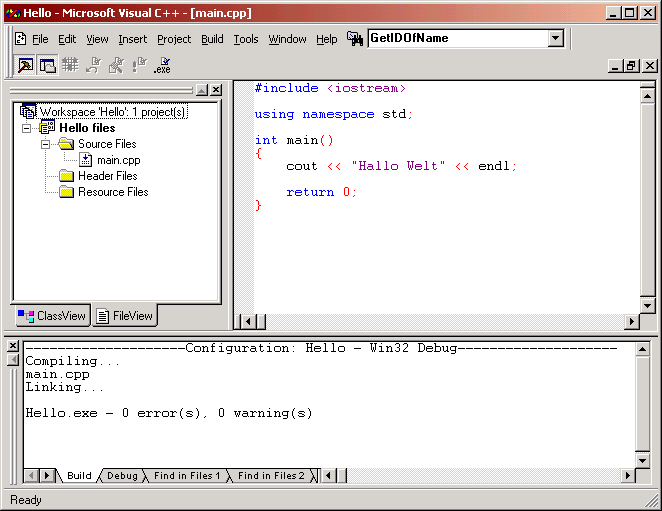Click the Visual C++ title bar icon
Screen dimensions: 662x511
point(13,13)
